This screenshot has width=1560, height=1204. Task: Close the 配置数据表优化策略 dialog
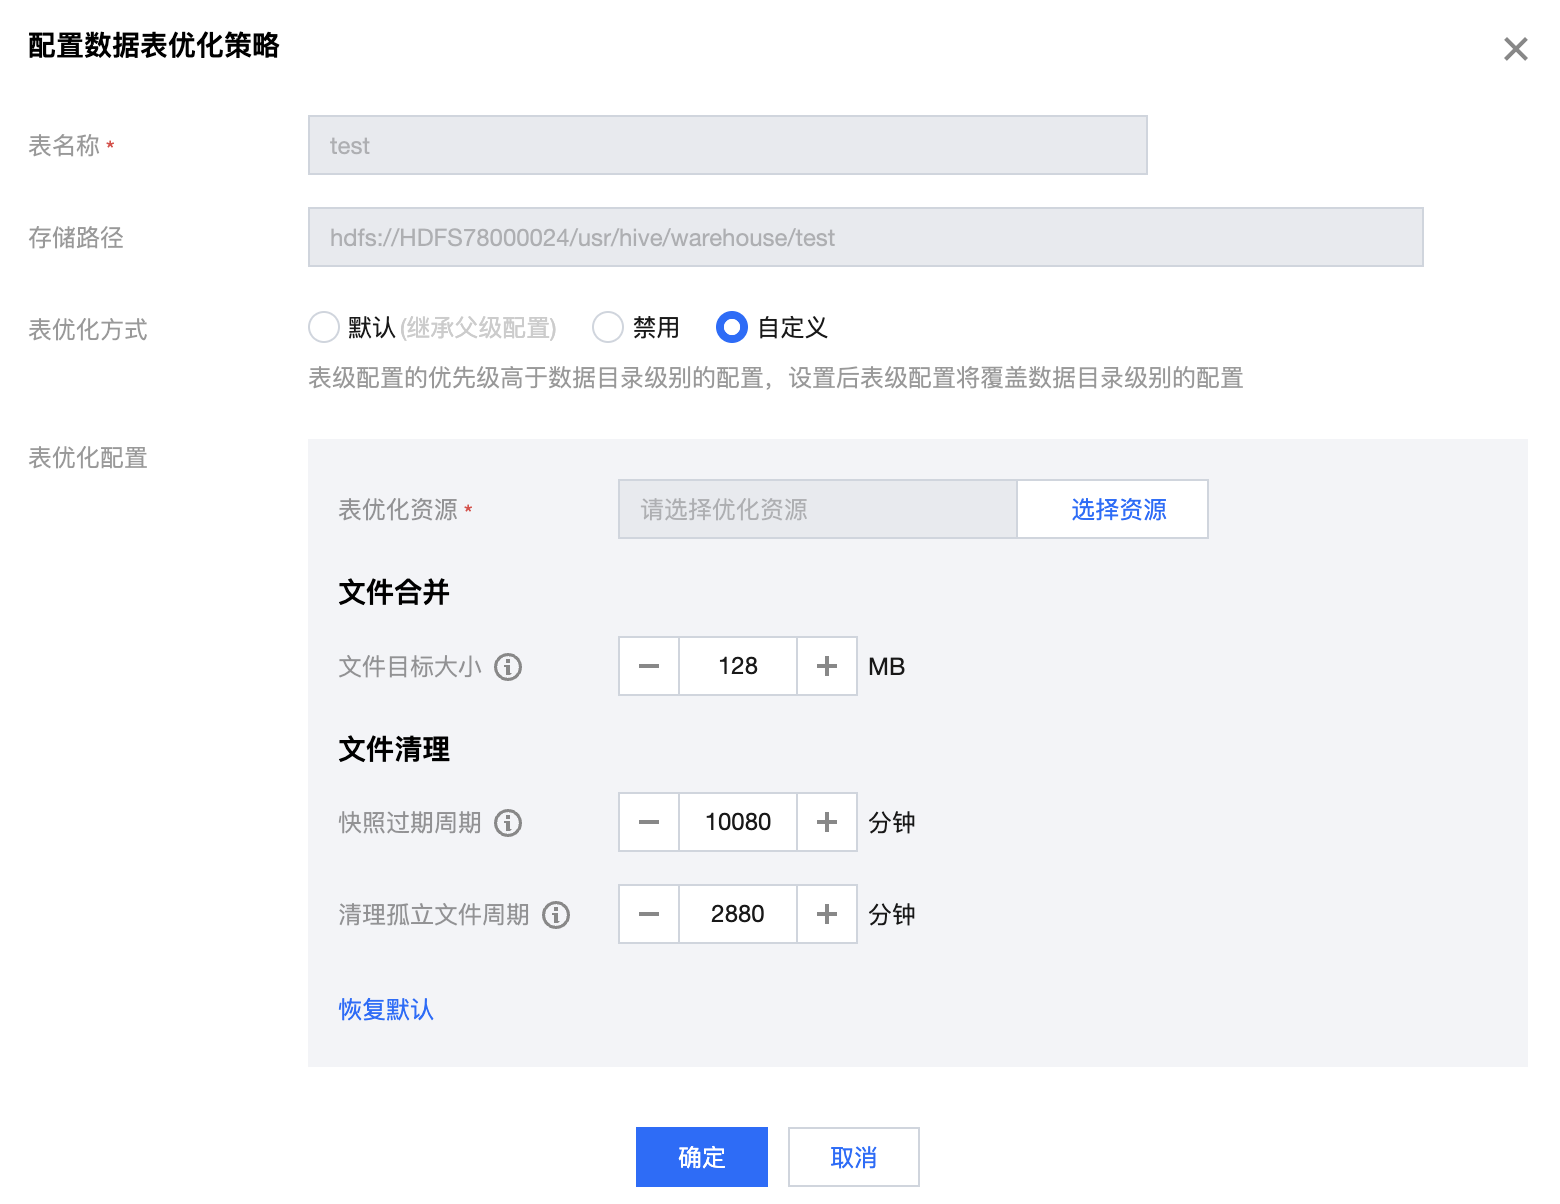[1515, 49]
